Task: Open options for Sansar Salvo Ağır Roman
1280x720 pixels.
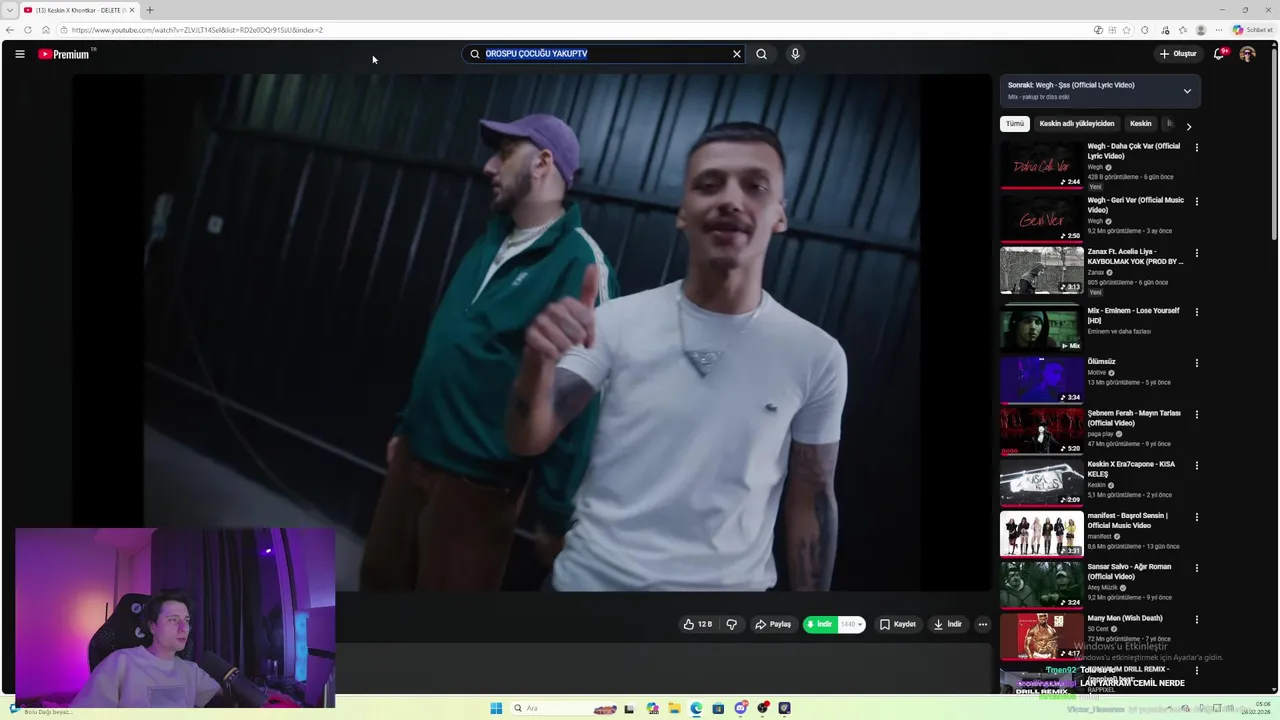Action: tap(1197, 568)
